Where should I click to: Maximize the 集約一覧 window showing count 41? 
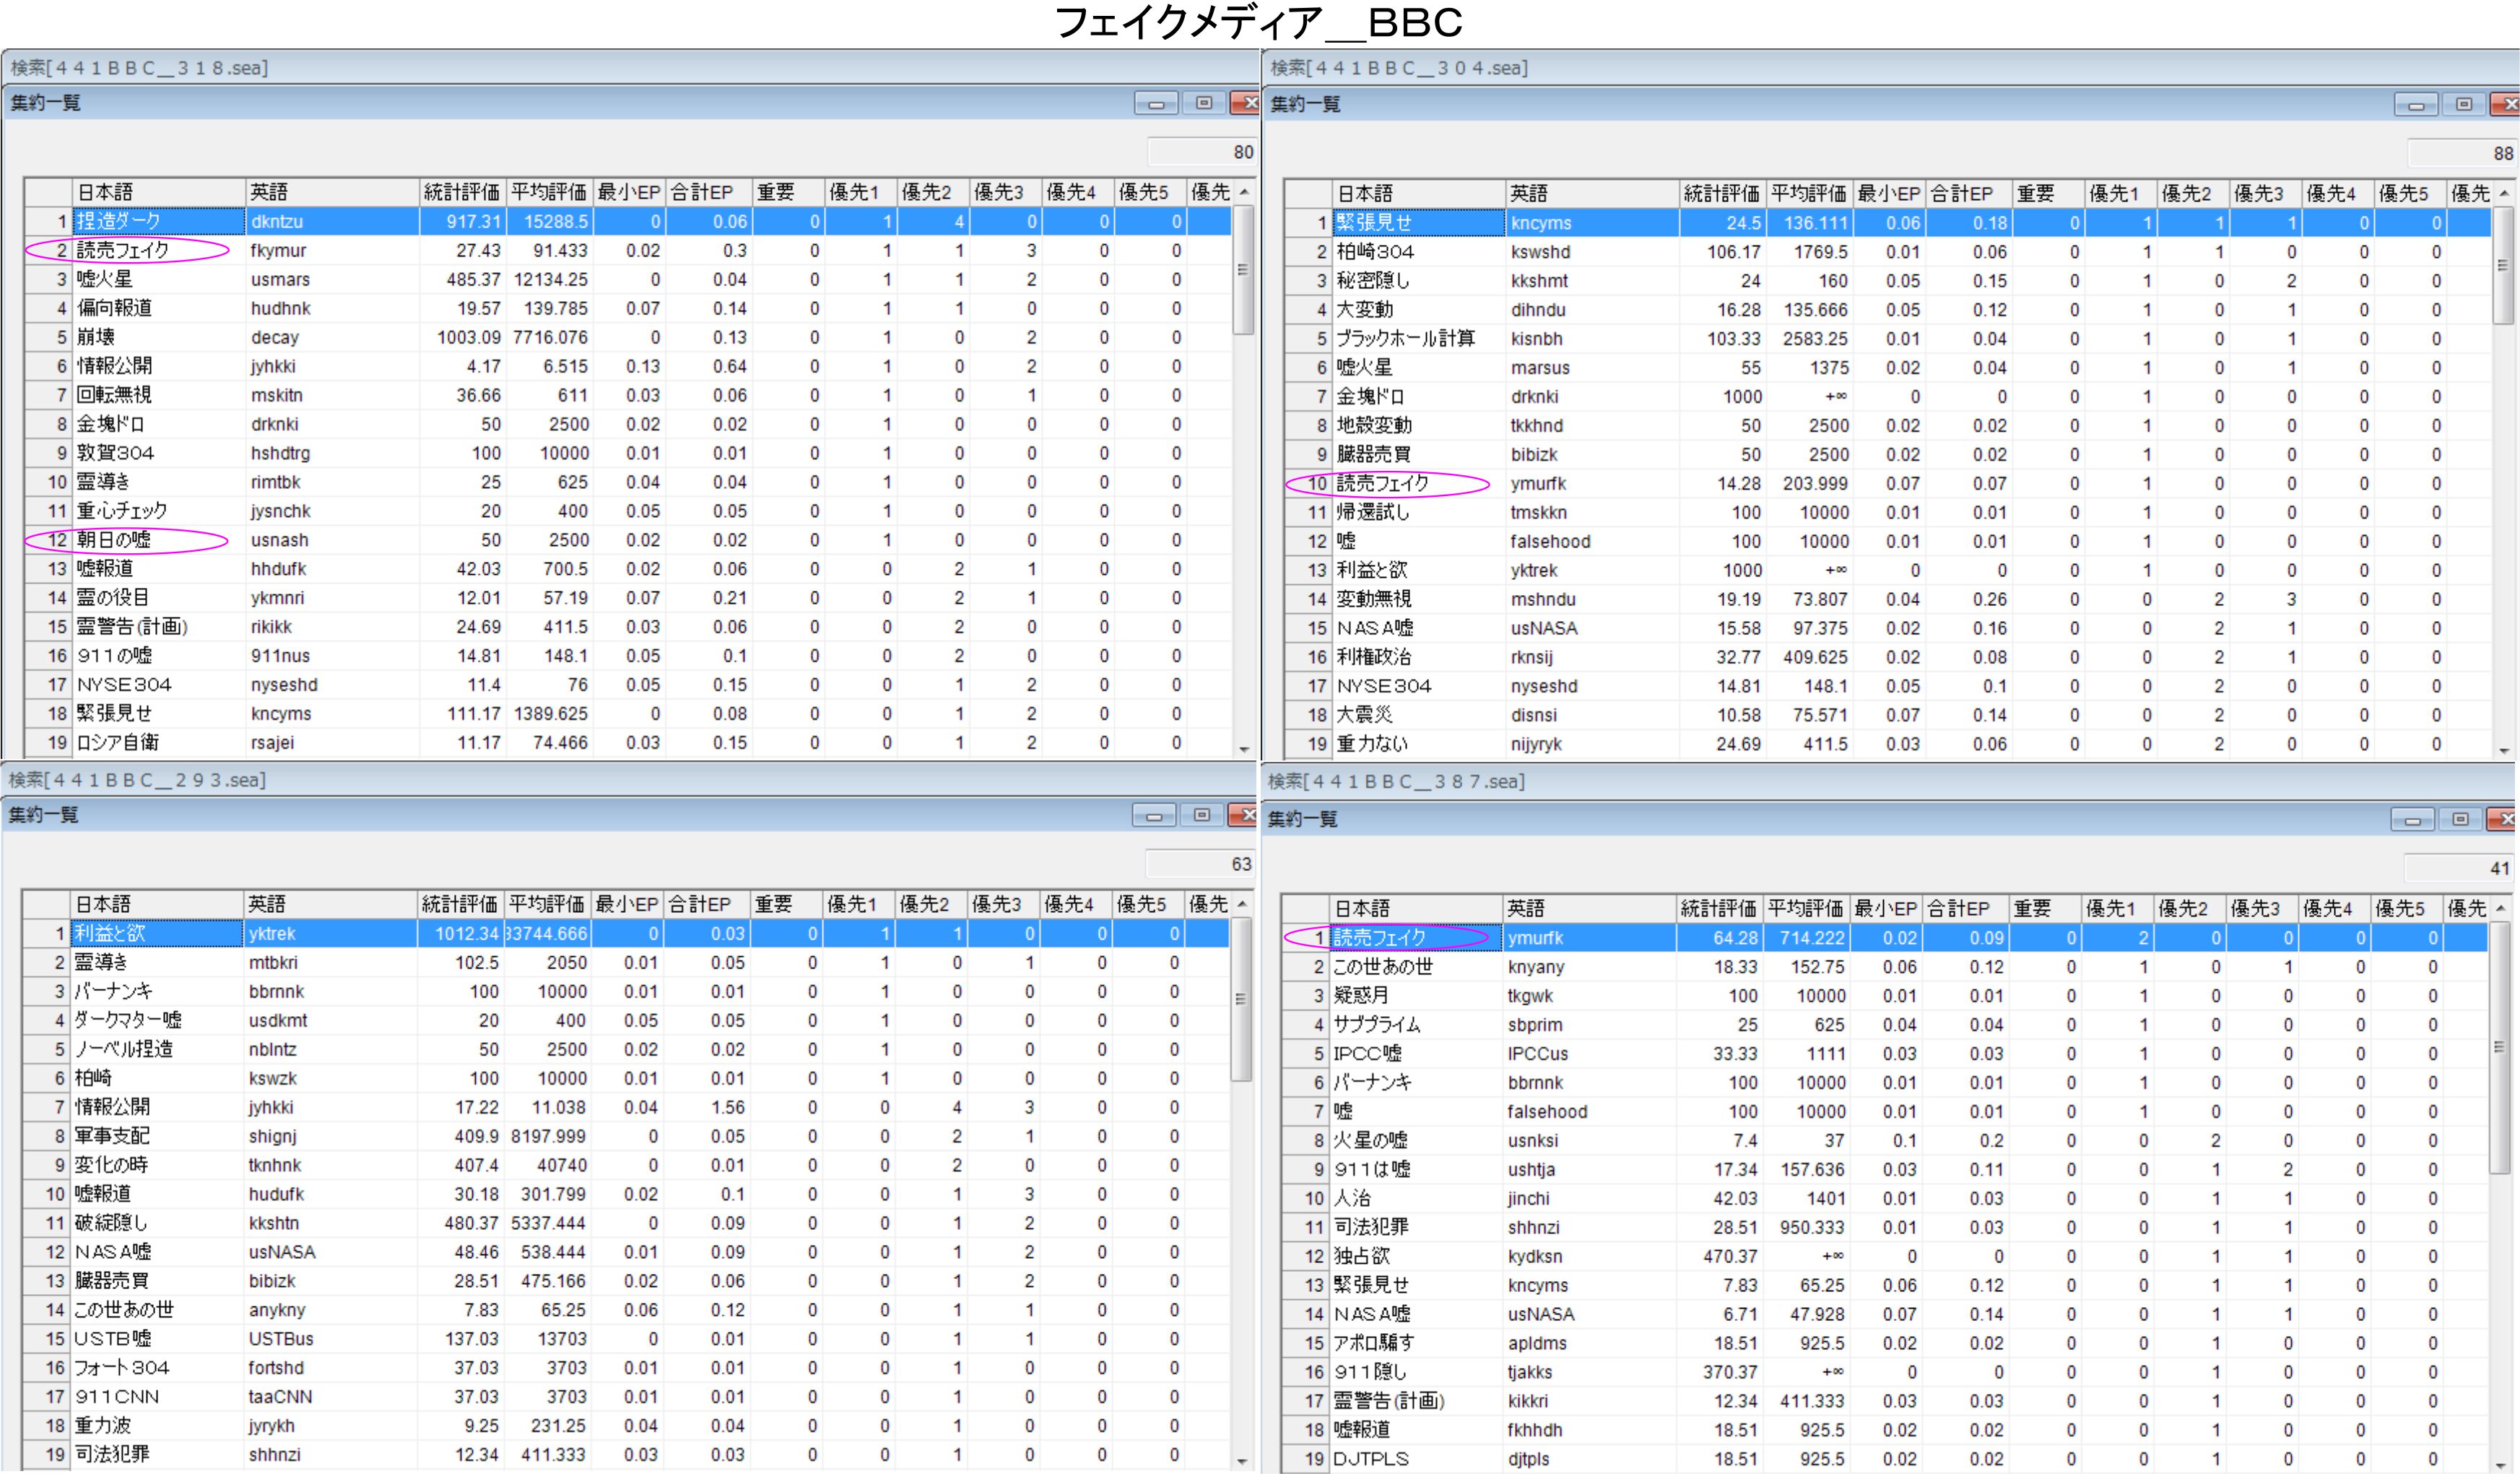pyautogui.click(x=2461, y=819)
